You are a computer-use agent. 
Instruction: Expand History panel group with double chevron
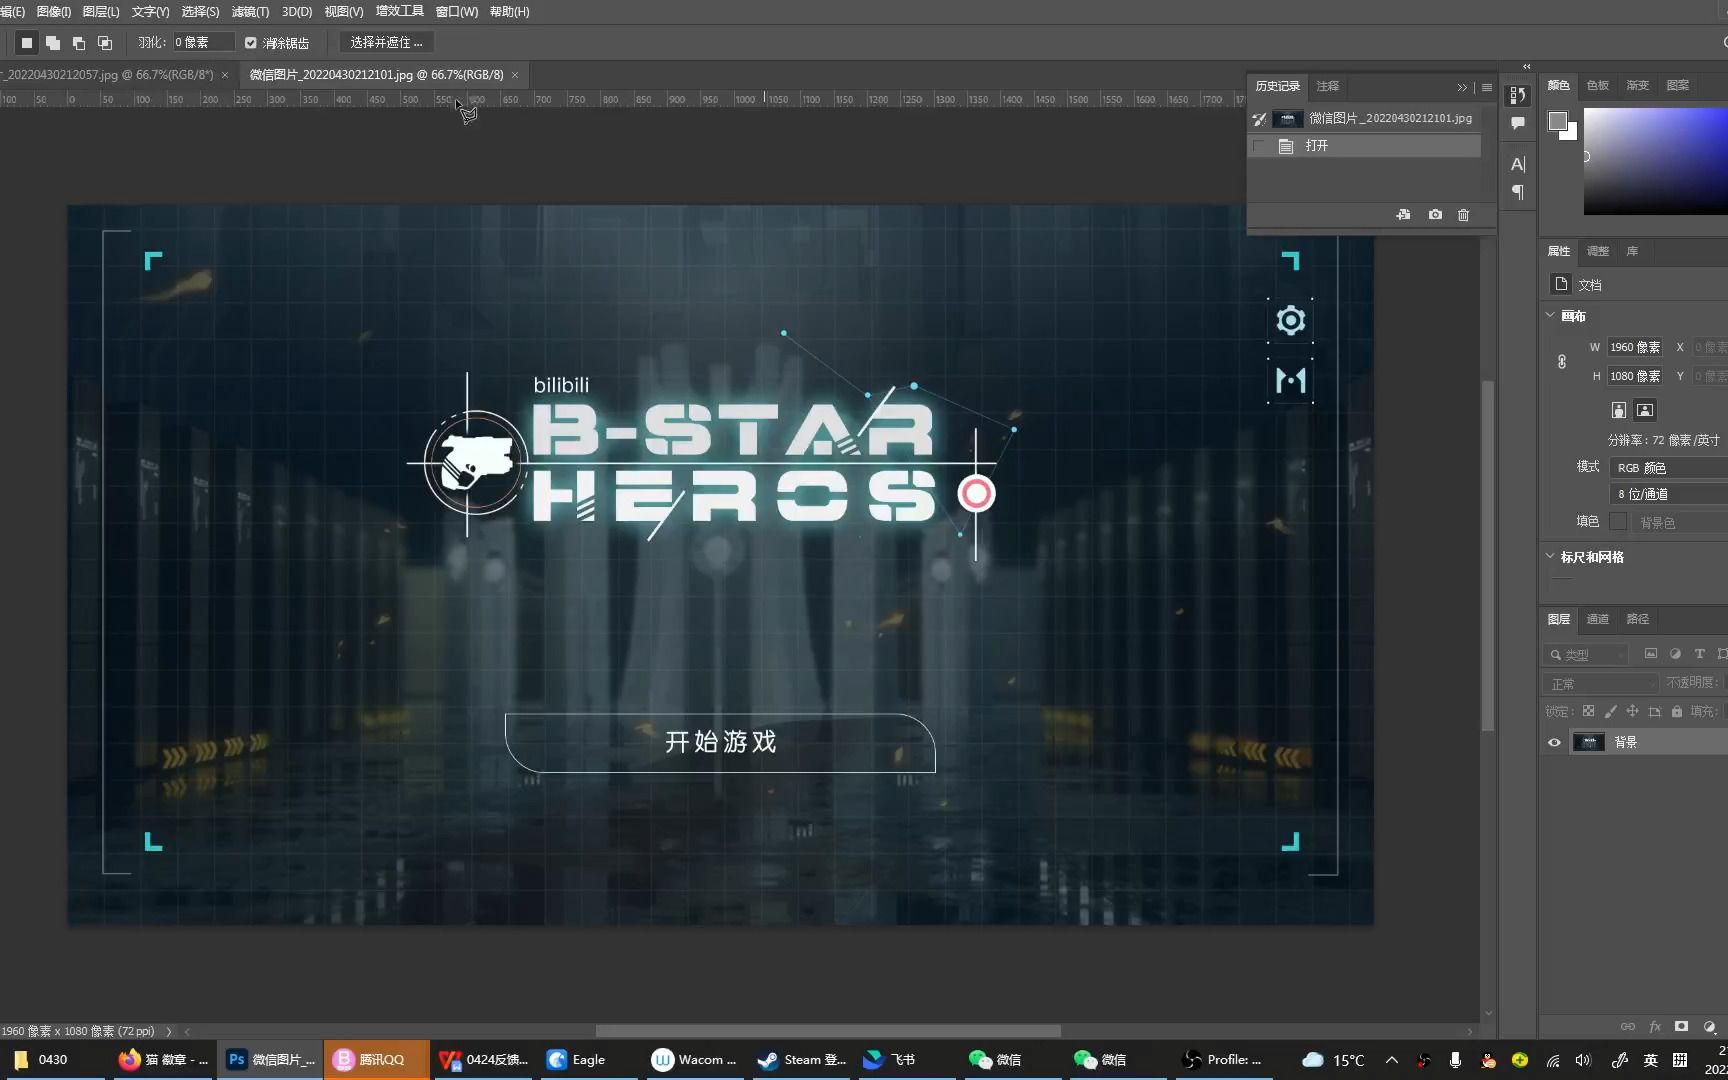(1462, 88)
